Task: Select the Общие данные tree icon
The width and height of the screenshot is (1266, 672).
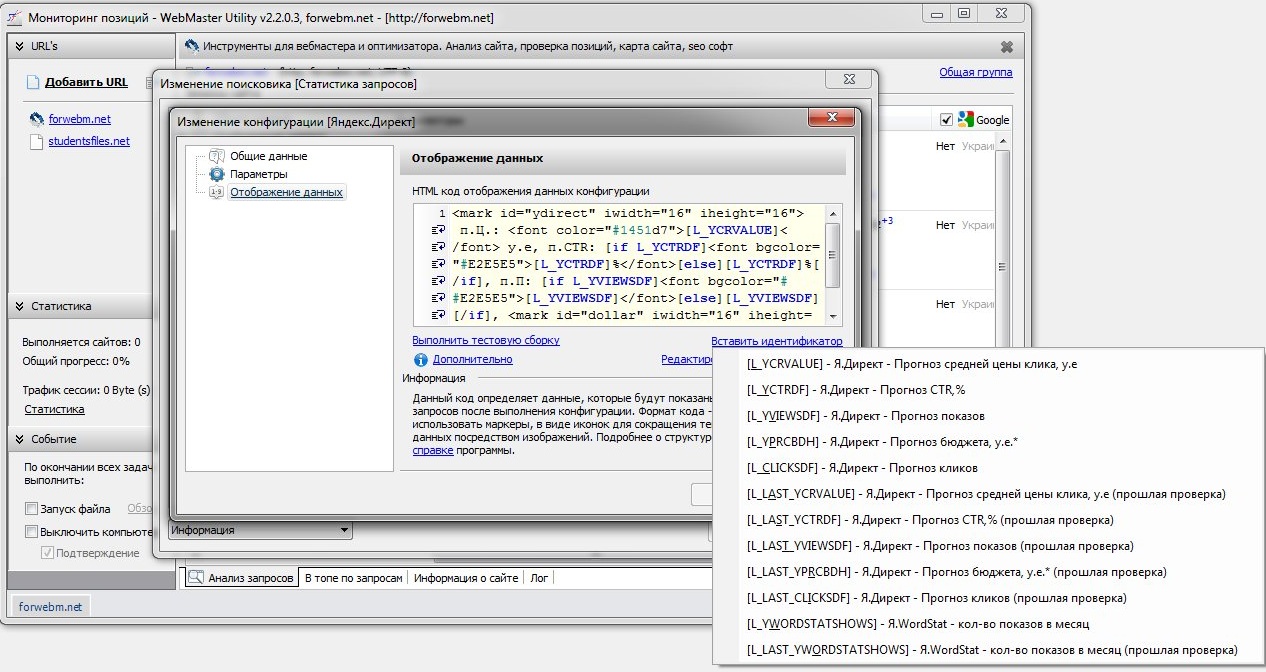Action: click(x=217, y=156)
